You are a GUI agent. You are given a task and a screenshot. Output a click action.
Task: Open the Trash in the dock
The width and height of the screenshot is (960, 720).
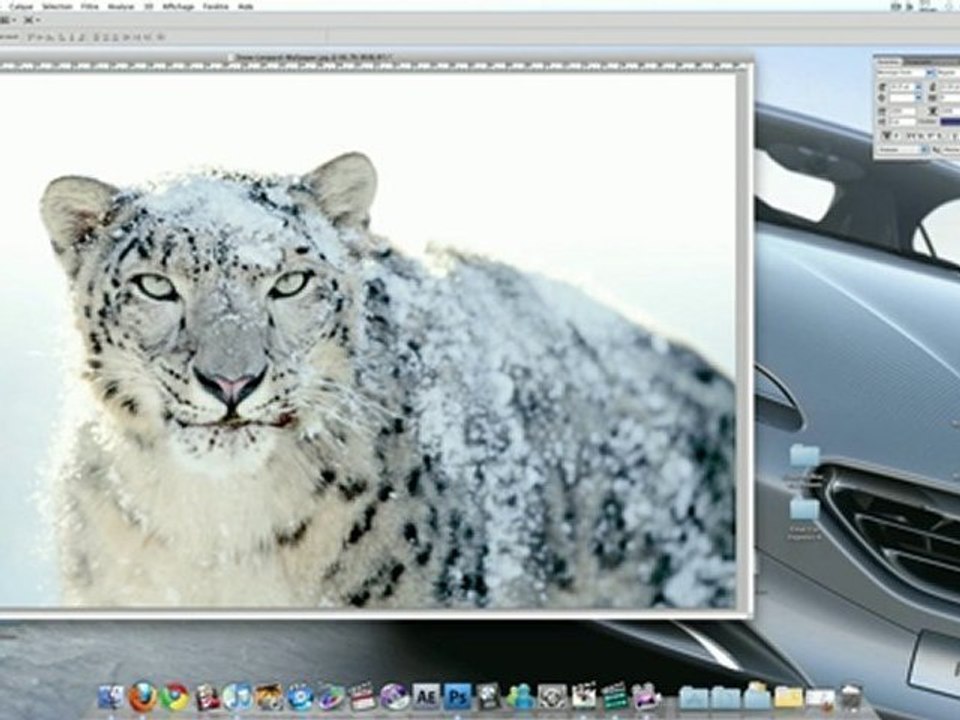click(x=851, y=696)
